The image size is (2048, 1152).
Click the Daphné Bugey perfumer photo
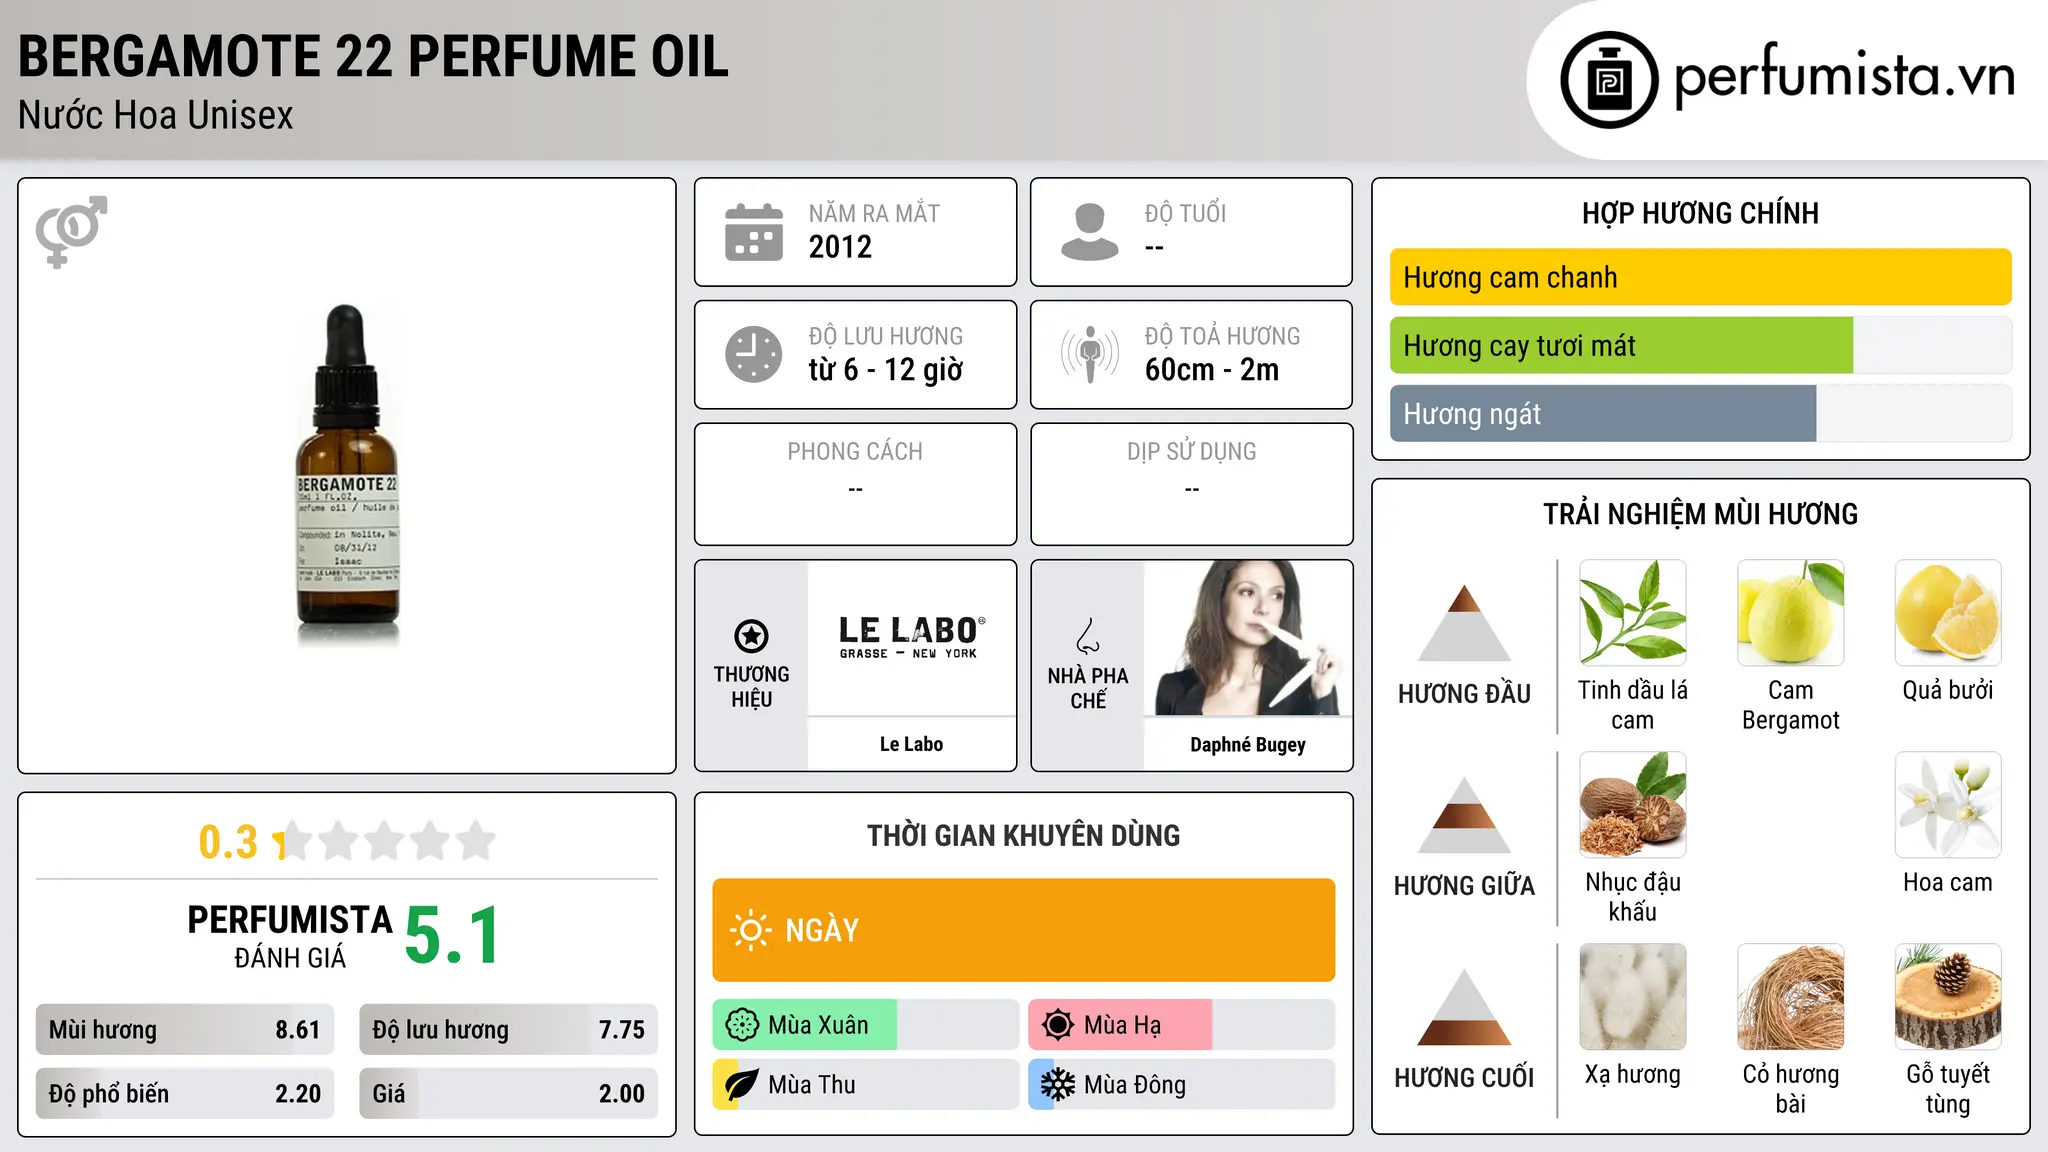(1248, 637)
